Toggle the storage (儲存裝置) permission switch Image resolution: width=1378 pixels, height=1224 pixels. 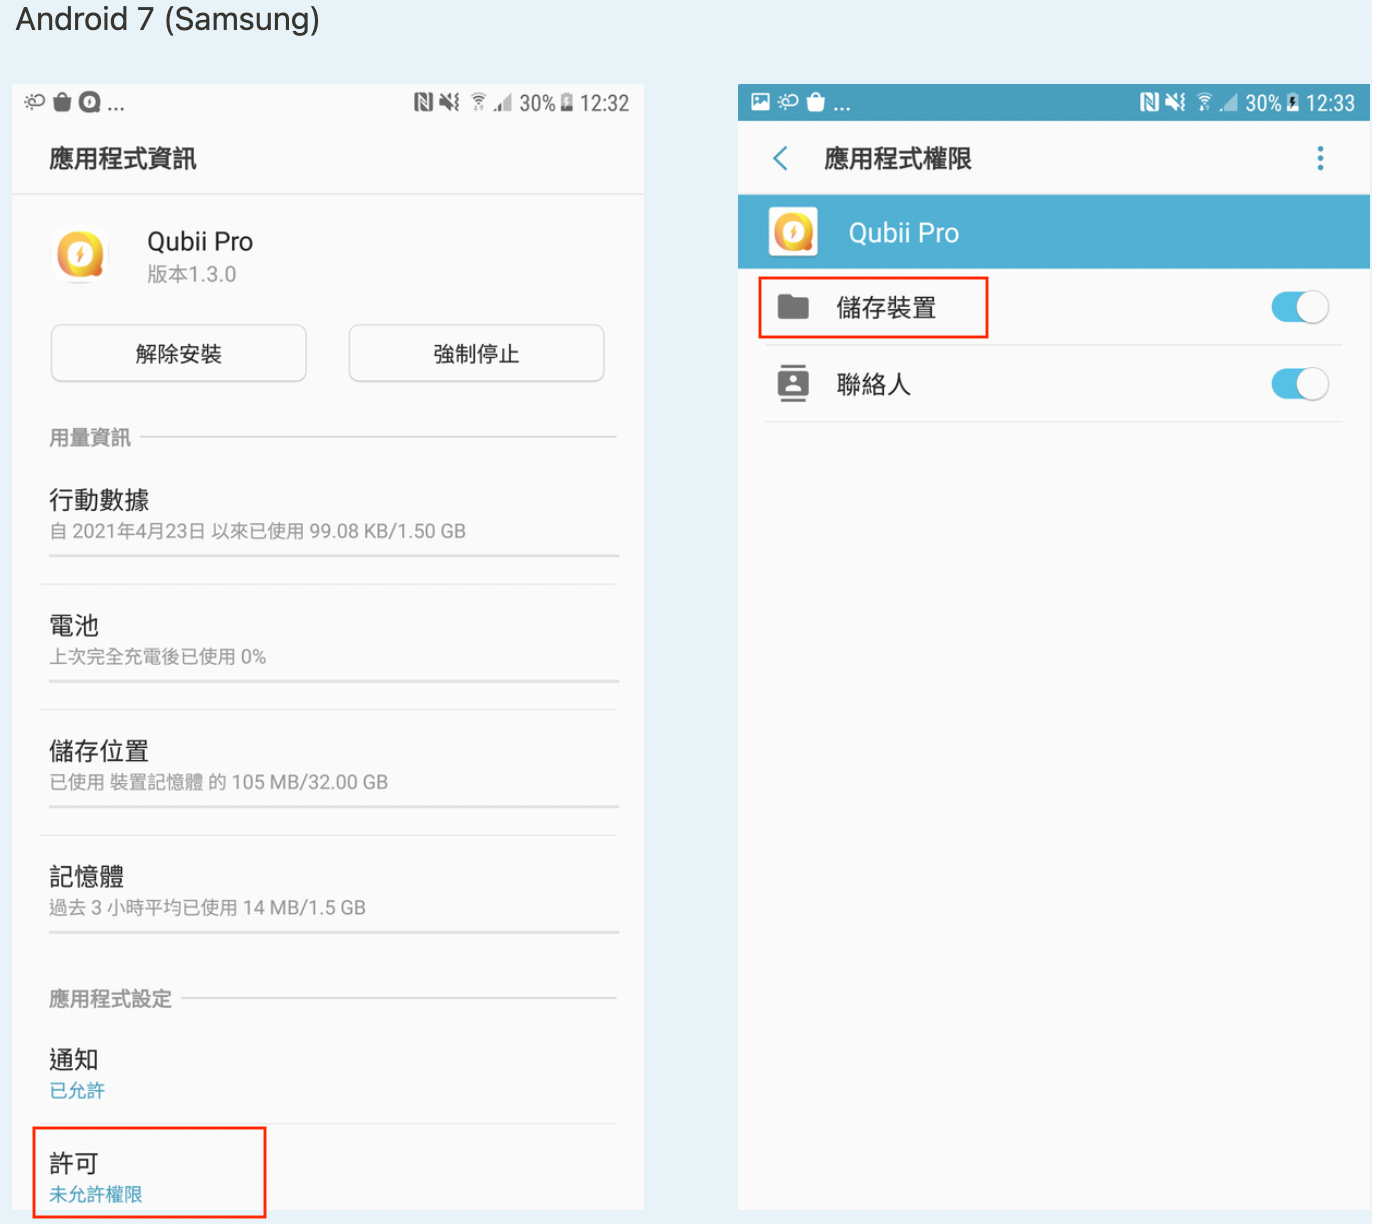tap(1299, 307)
